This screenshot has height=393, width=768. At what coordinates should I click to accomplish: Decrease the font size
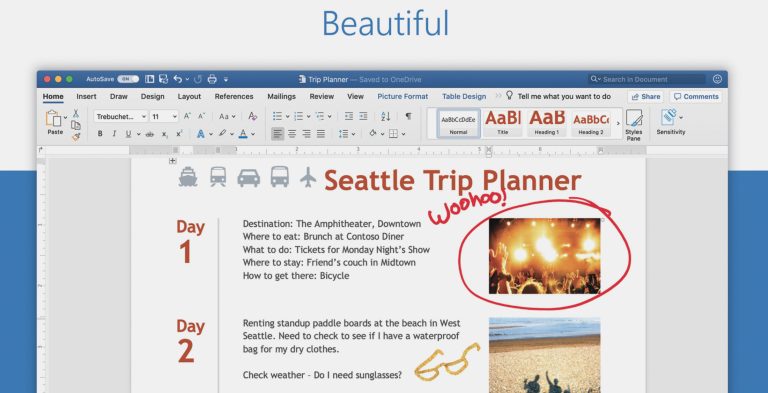click(201, 116)
